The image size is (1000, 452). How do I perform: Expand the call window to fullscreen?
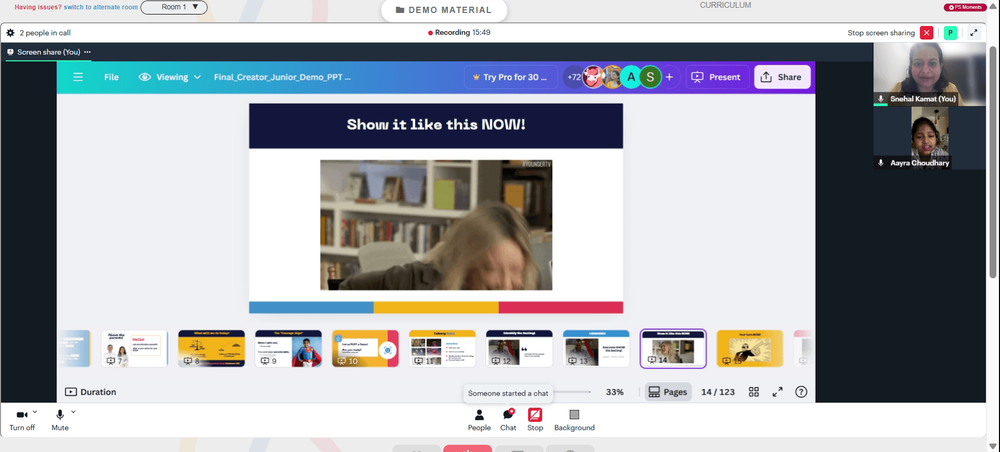tap(974, 33)
